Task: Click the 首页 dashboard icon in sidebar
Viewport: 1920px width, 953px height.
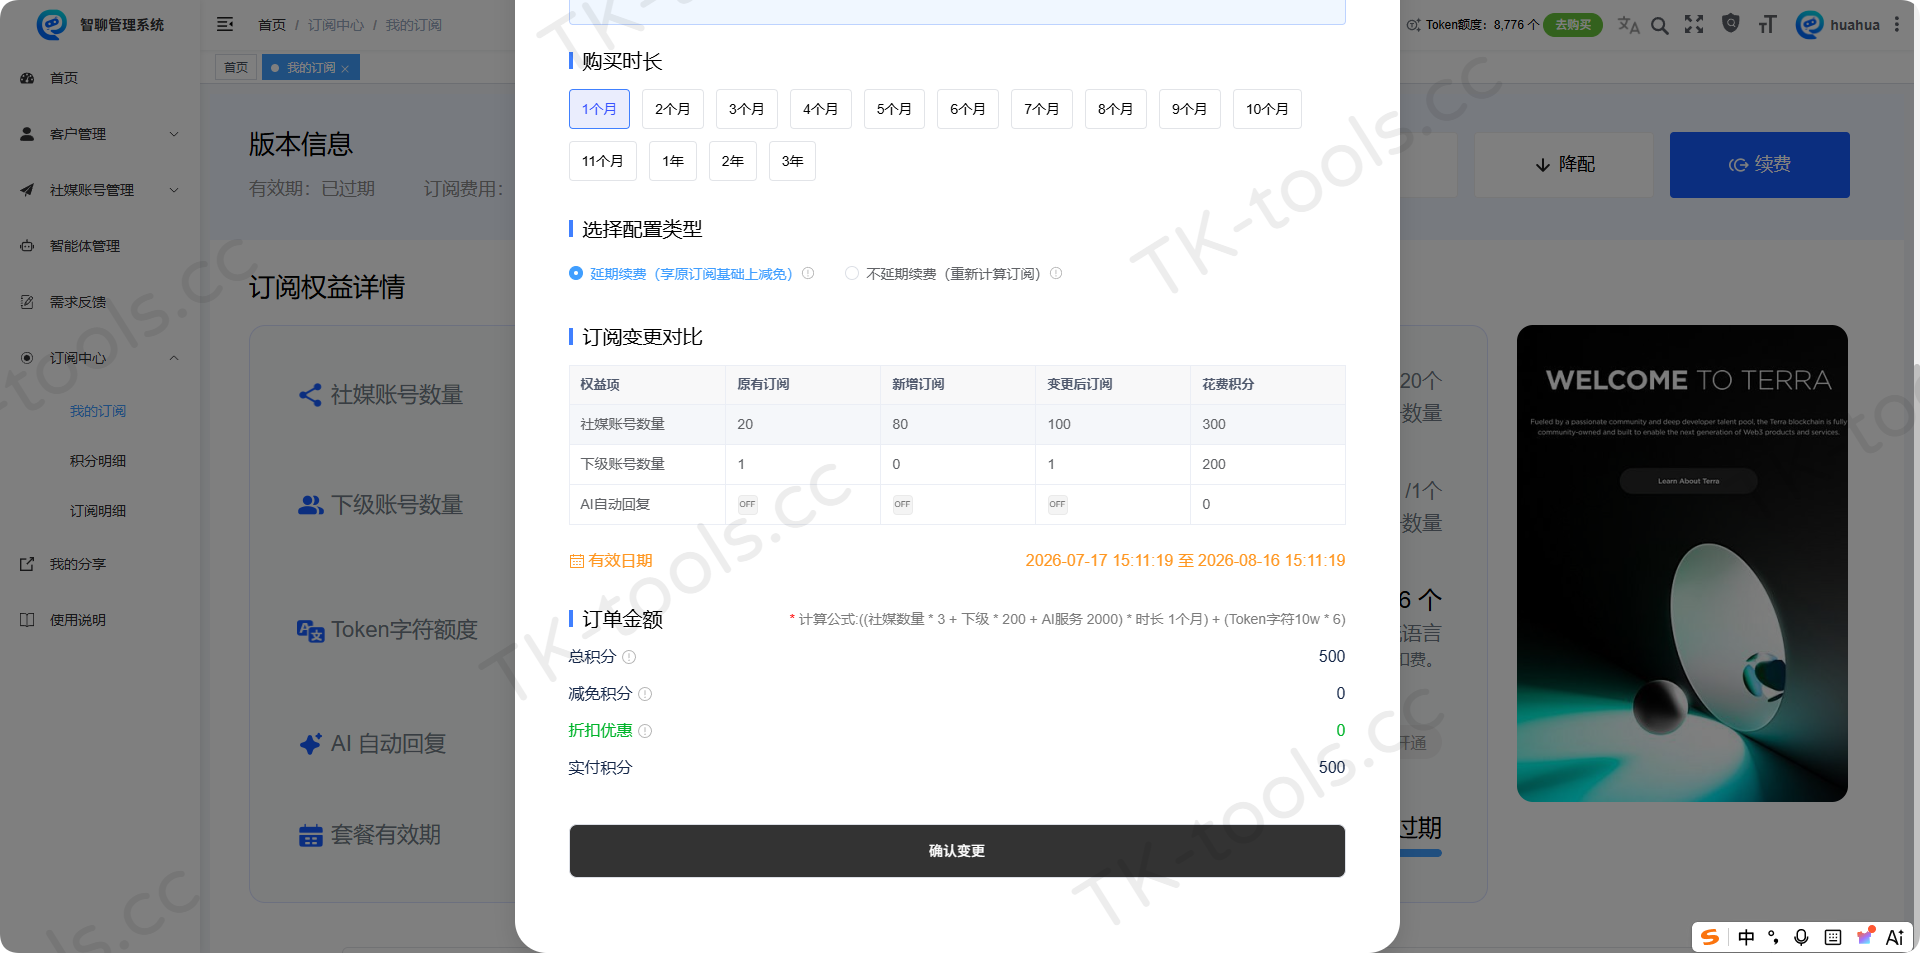Action: click(x=27, y=78)
